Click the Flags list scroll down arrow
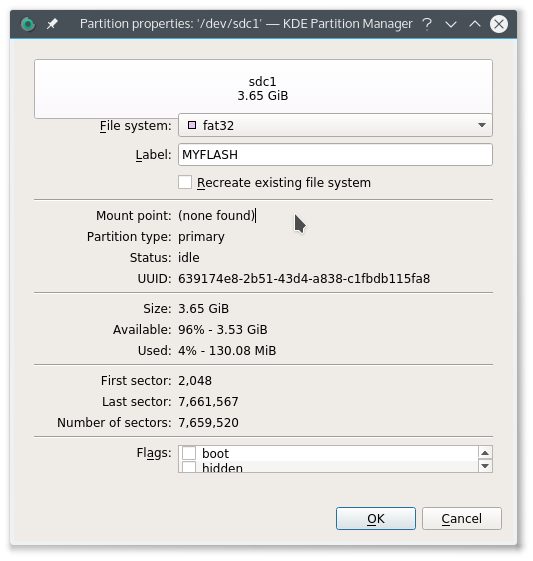533x561 pixels. click(x=485, y=466)
